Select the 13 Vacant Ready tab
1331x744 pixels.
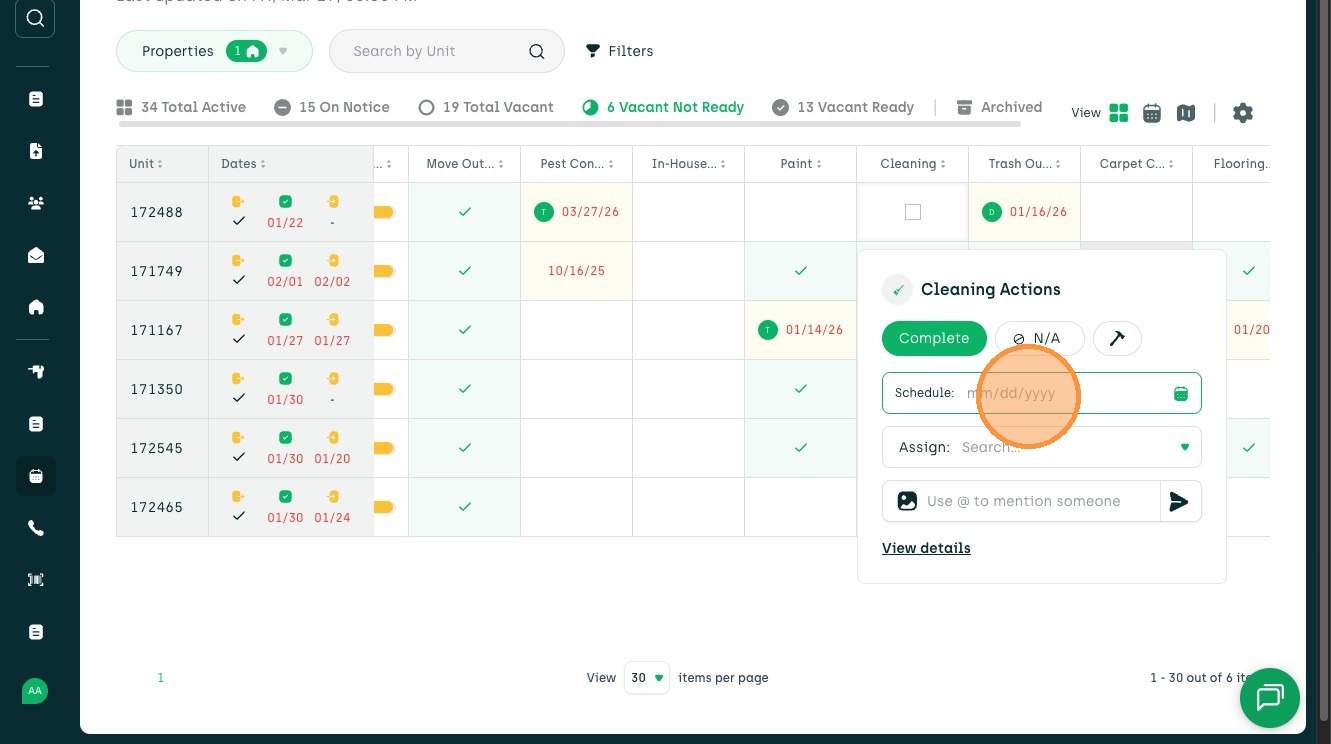click(843, 107)
